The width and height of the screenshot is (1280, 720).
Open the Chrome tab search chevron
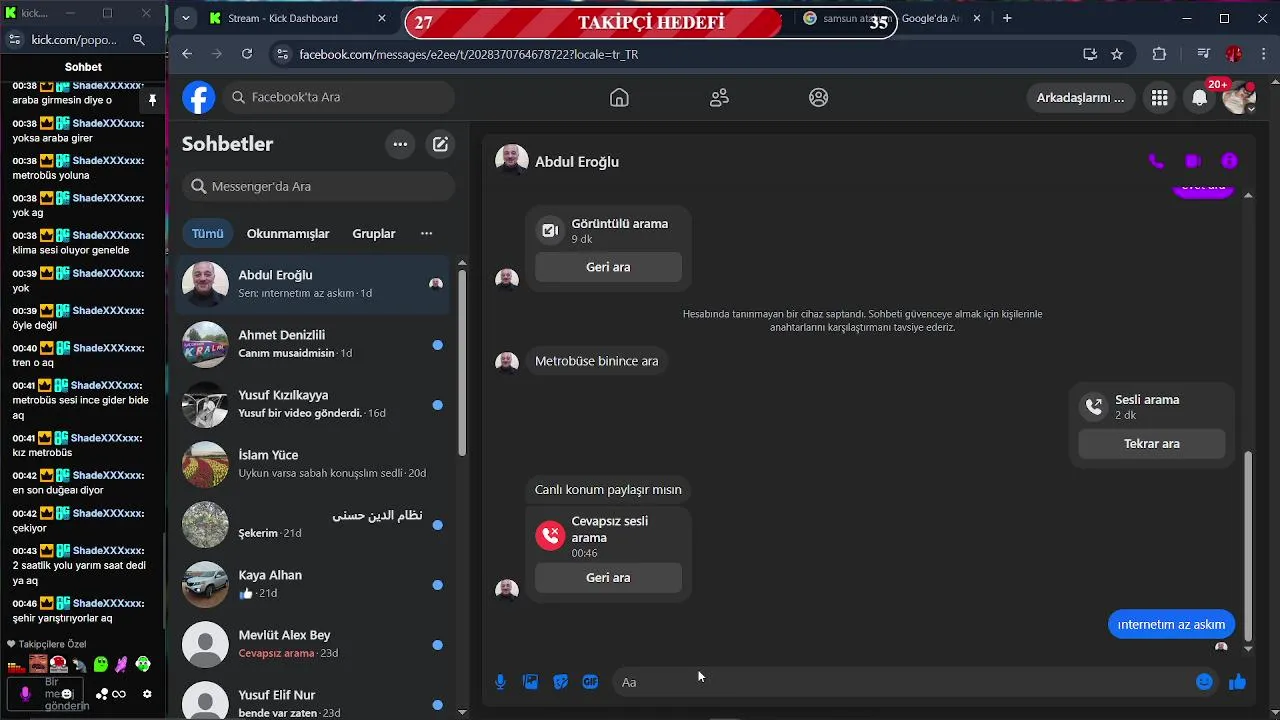(185, 18)
